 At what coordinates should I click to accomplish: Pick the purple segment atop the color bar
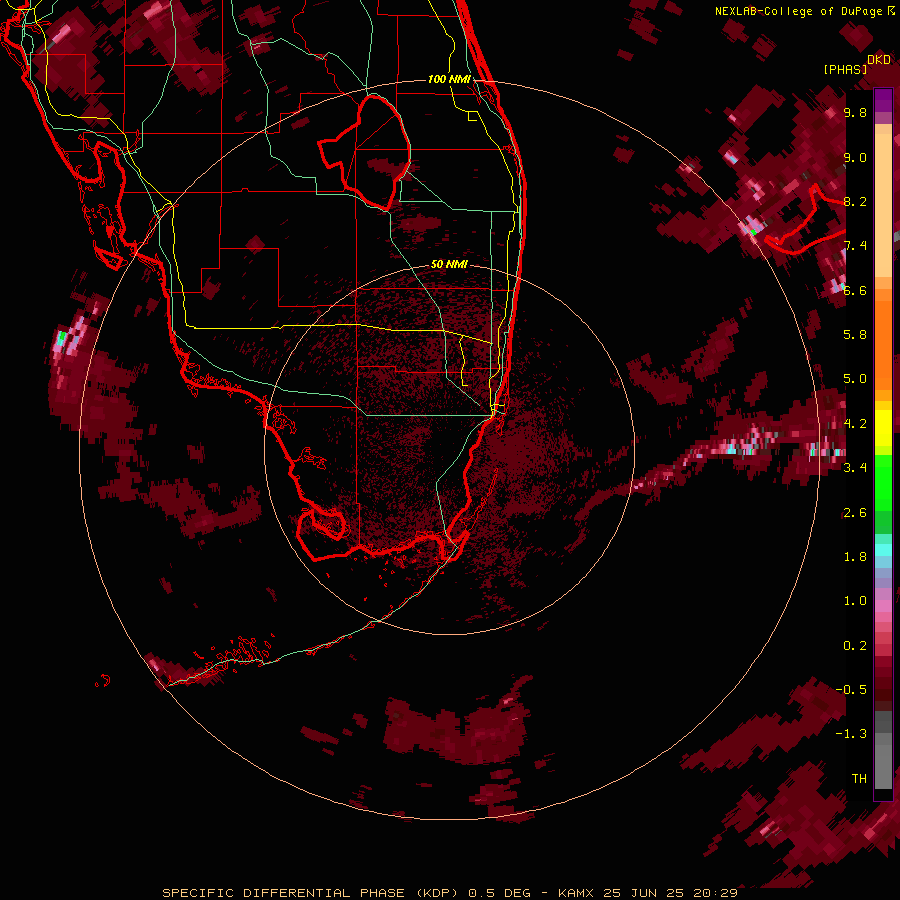pyautogui.click(x=883, y=100)
